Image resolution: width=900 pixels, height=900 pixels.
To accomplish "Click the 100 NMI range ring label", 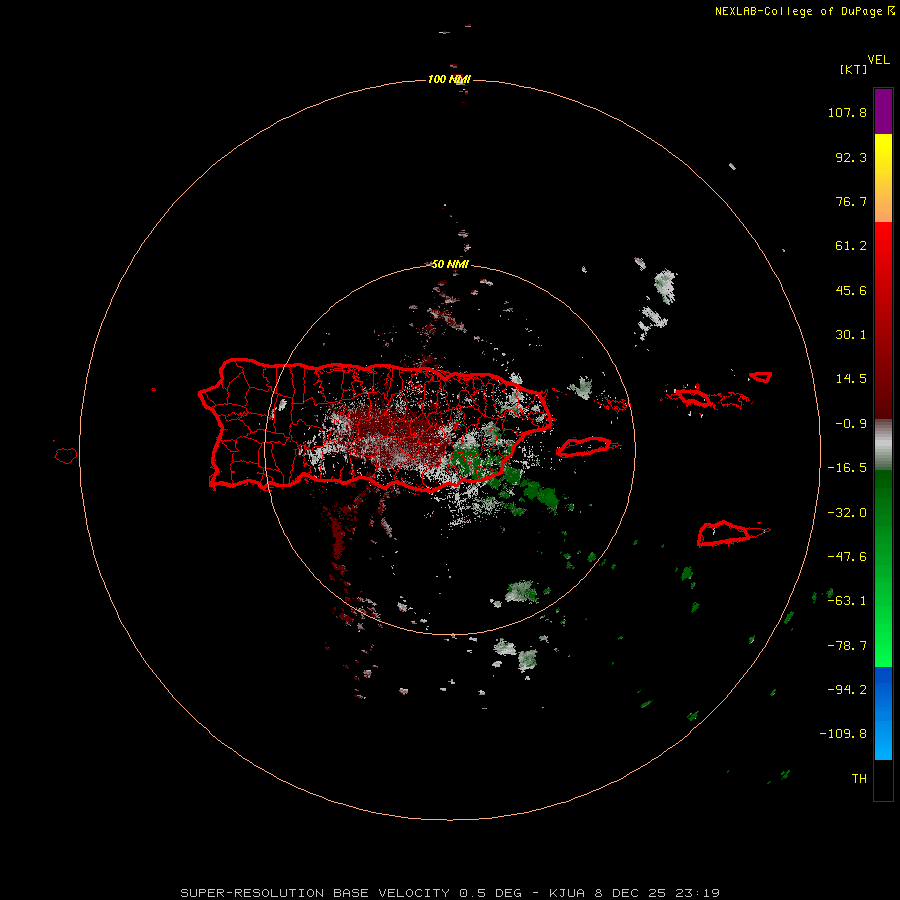I will tap(449, 79).
